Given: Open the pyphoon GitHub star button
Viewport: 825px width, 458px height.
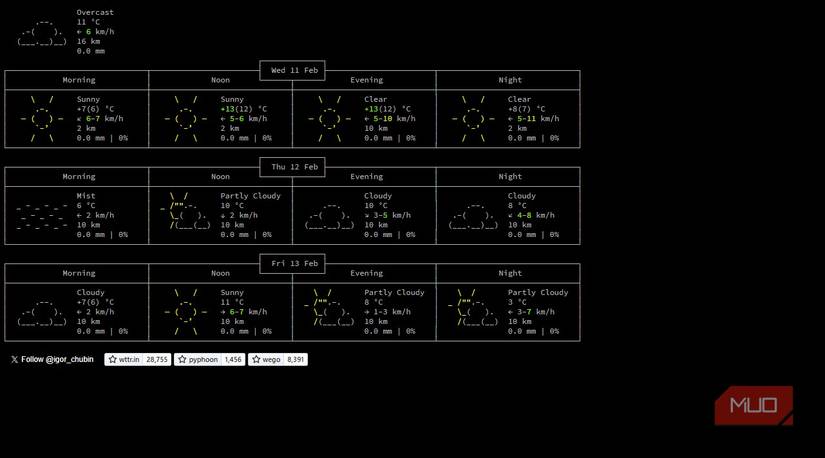Looking at the screenshot, I should (x=198, y=360).
